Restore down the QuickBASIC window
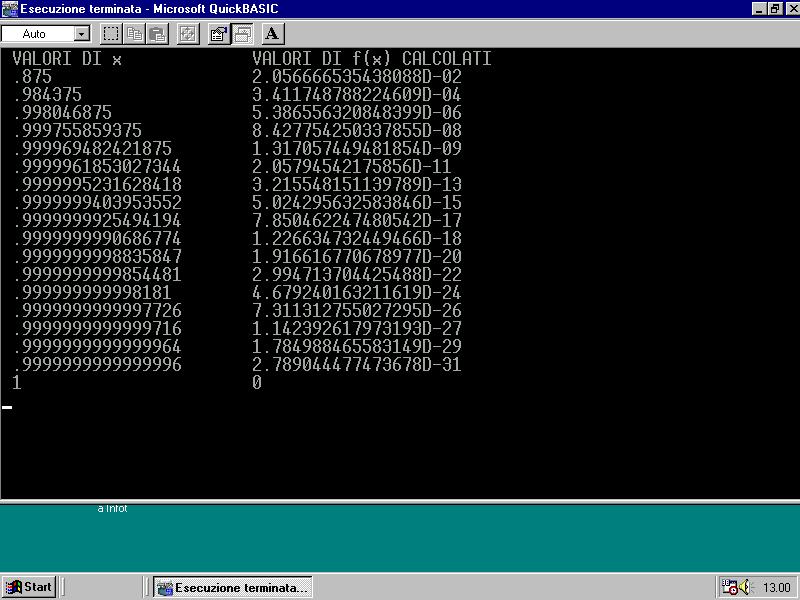Image resolution: width=800 pixels, height=600 pixels. click(x=774, y=9)
